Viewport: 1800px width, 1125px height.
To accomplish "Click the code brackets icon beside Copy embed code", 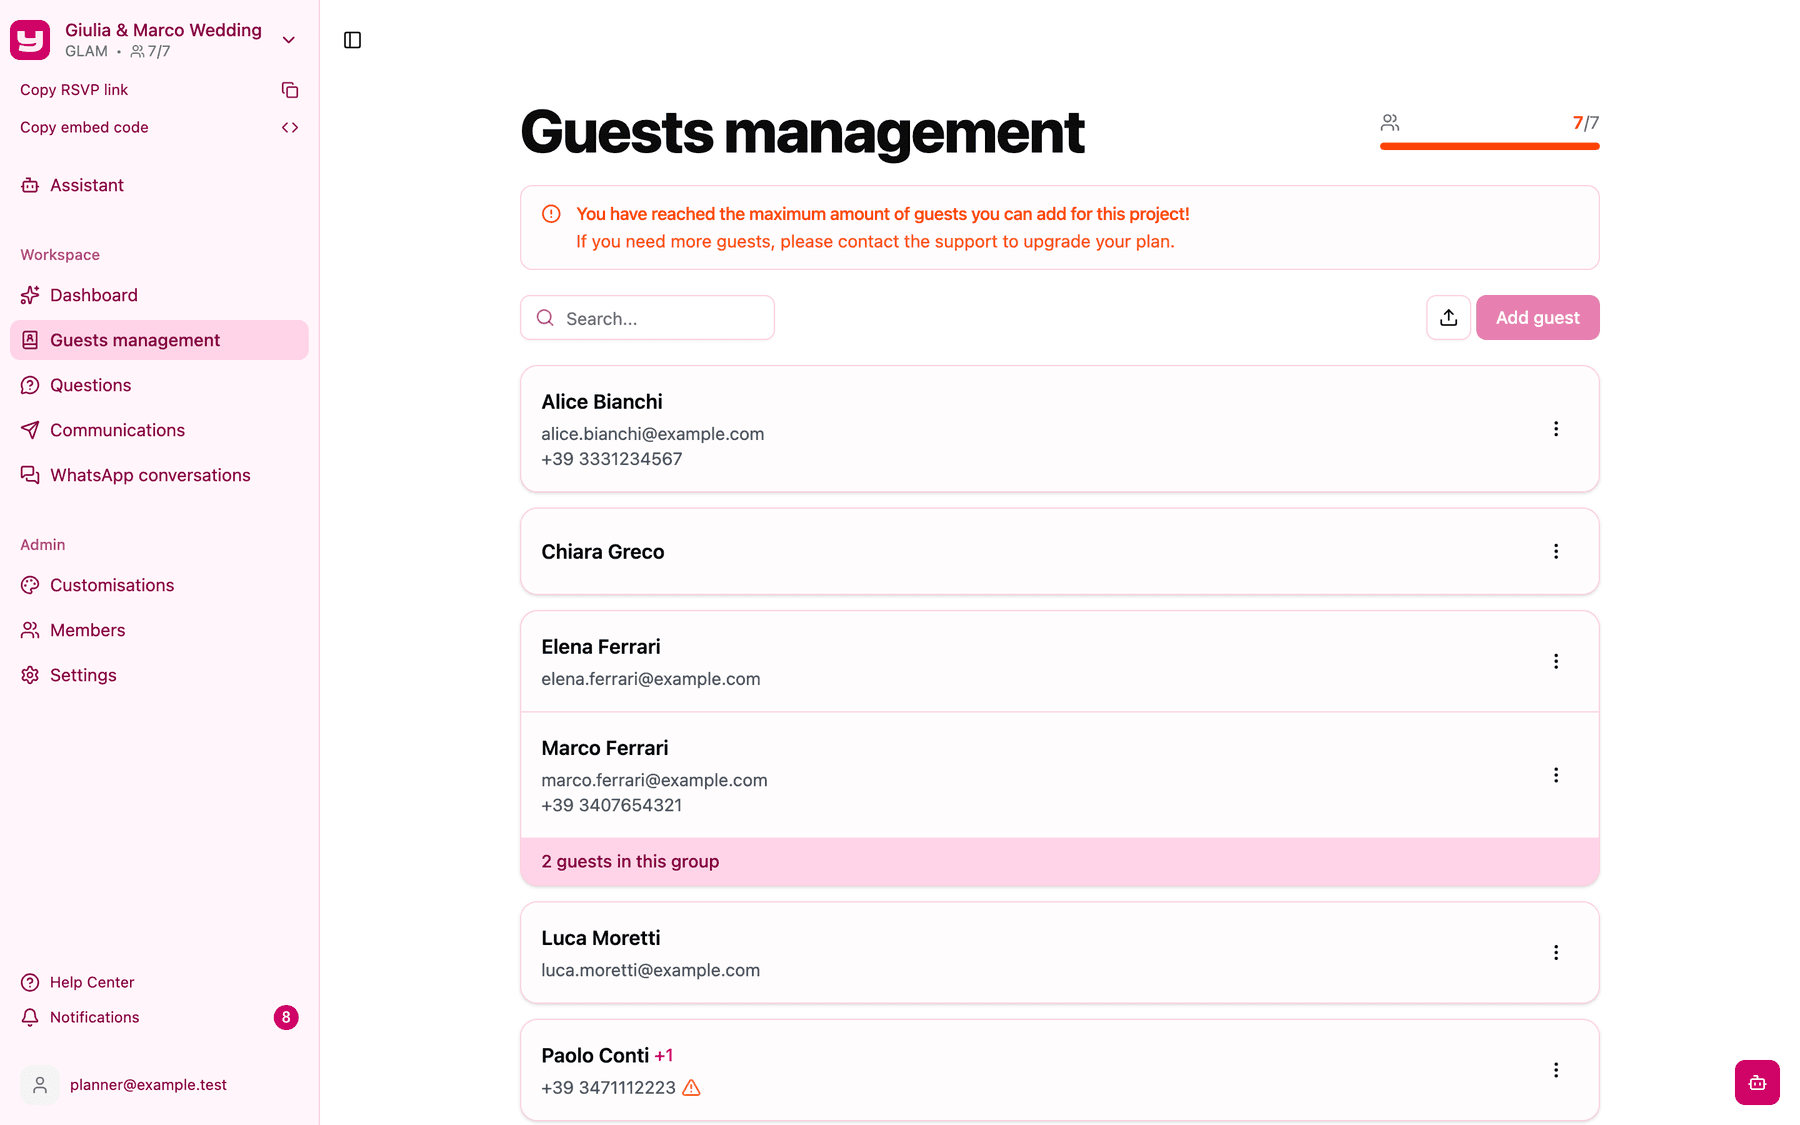I will tap(290, 127).
